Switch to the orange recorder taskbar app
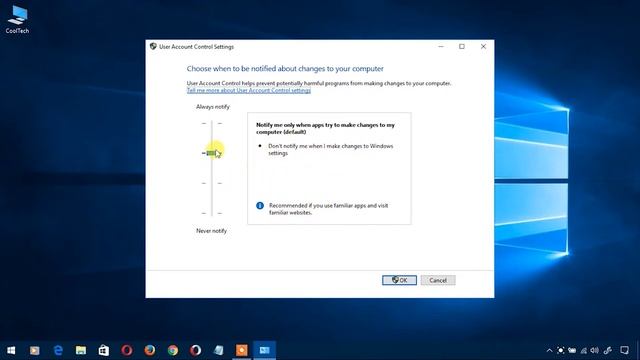640x360 pixels. (242, 350)
